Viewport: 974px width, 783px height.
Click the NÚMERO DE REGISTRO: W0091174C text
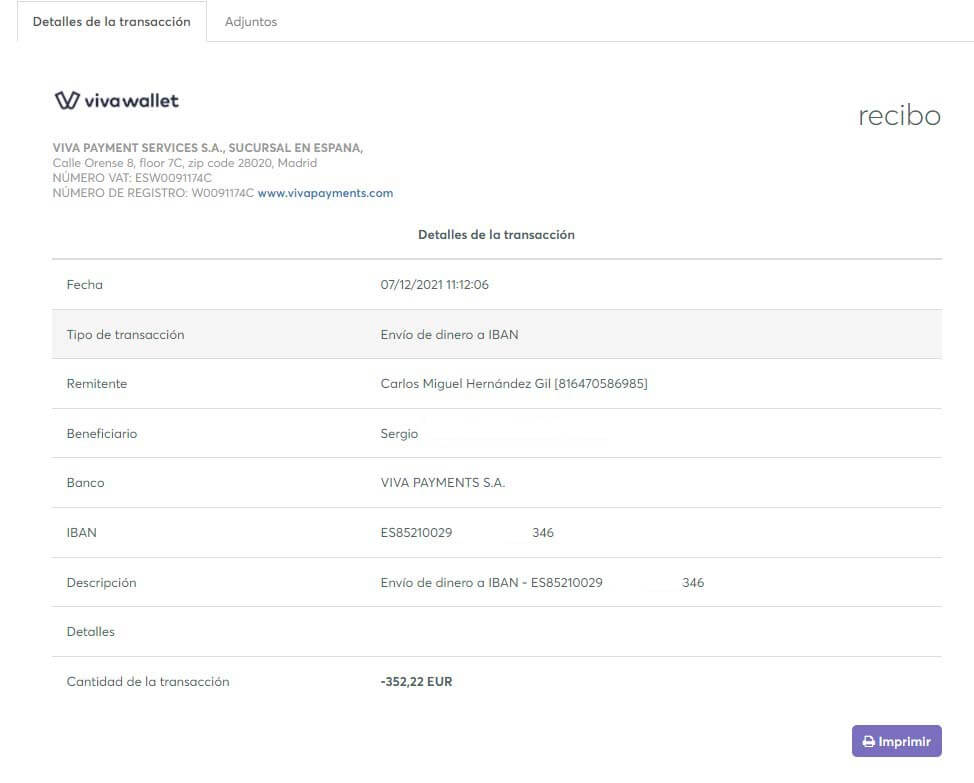coord(153,193)
